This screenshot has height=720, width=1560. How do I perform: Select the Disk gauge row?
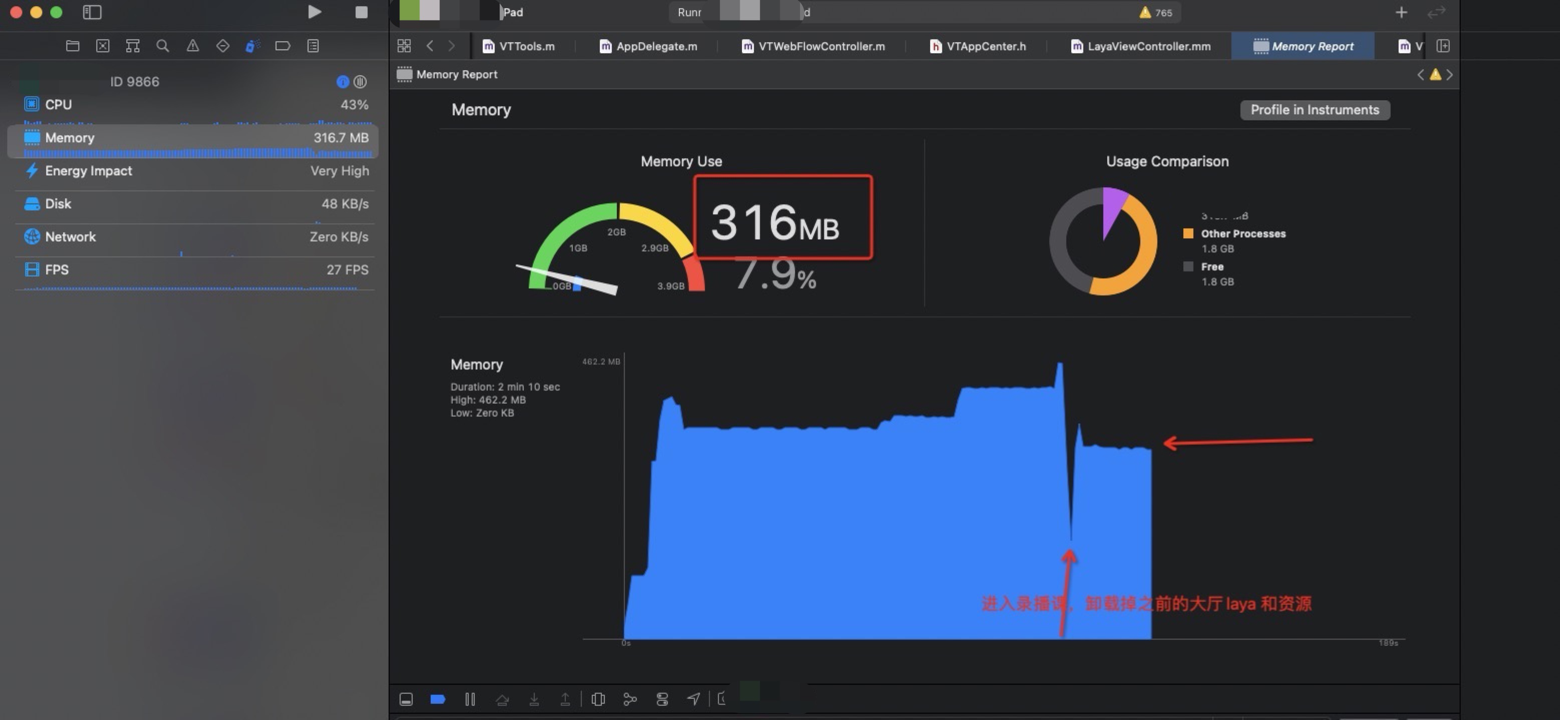tap(195, 205)
